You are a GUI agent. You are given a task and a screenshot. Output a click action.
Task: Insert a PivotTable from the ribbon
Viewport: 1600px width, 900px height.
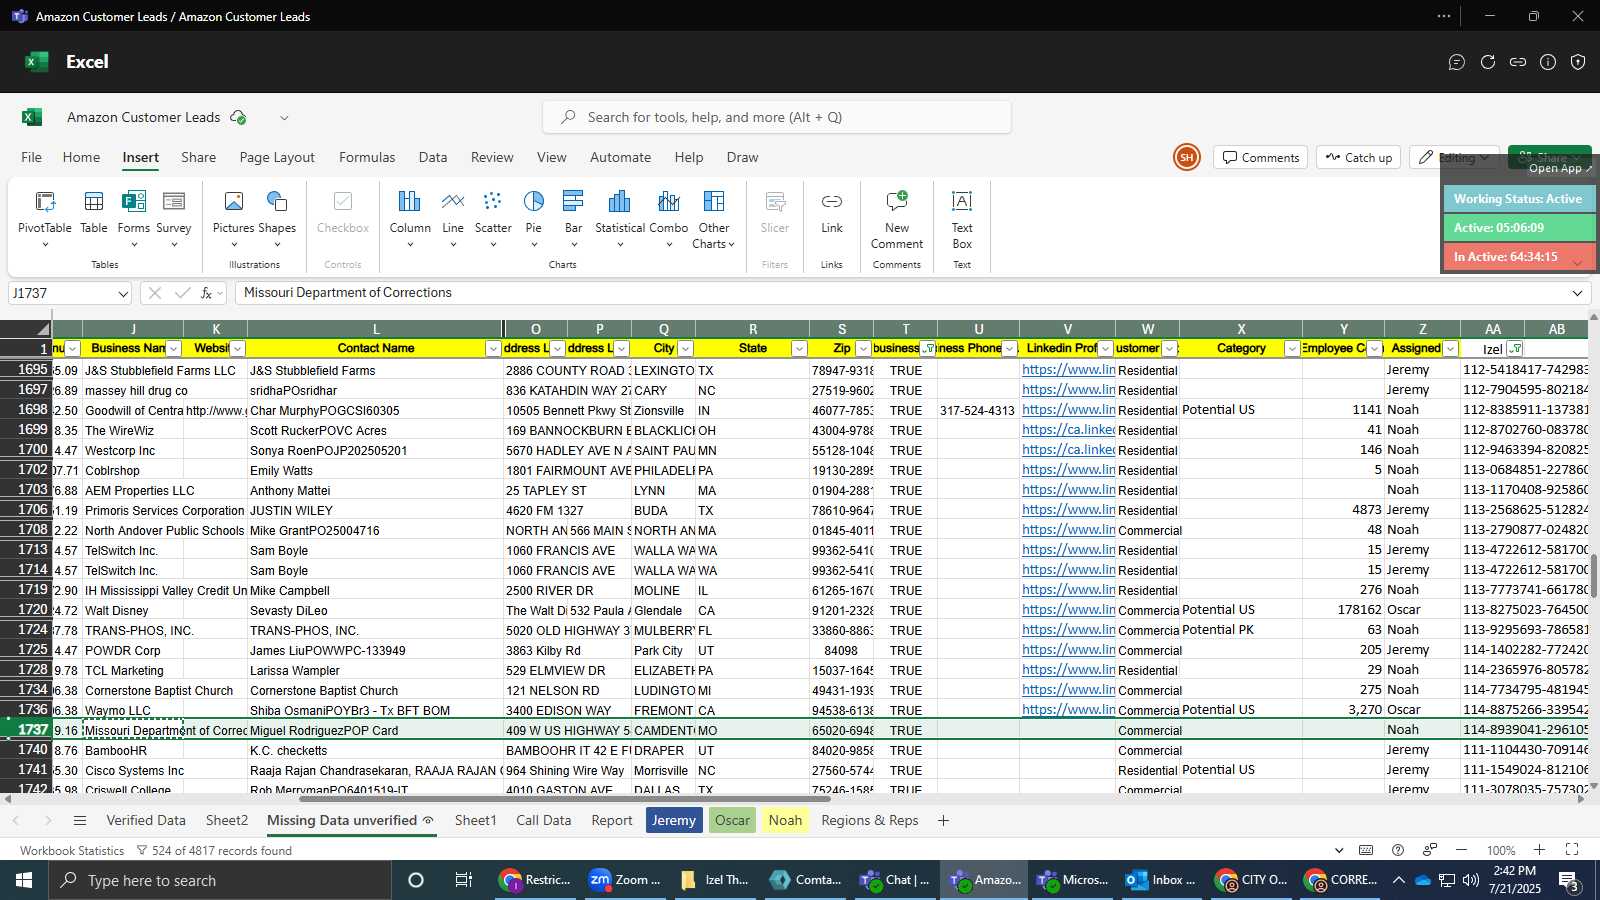pyautogui.click(x=45, y=219)
